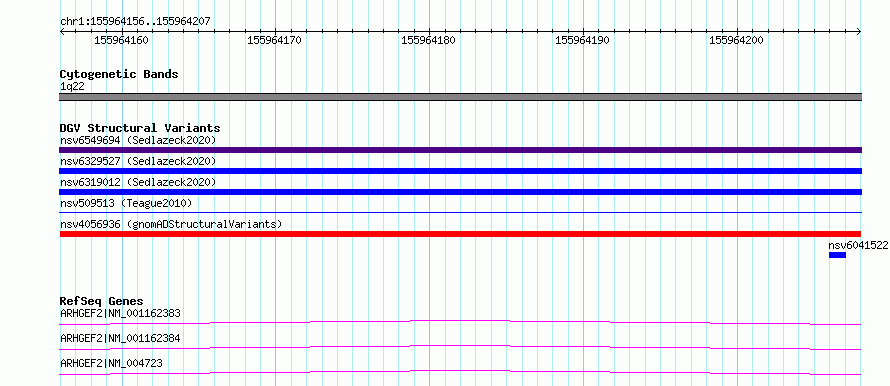Select the magenta NM_001162383 transcript line

coord(460,322)
